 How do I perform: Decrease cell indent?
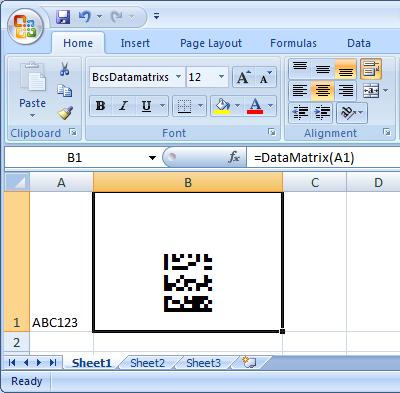tap(300, 113)
